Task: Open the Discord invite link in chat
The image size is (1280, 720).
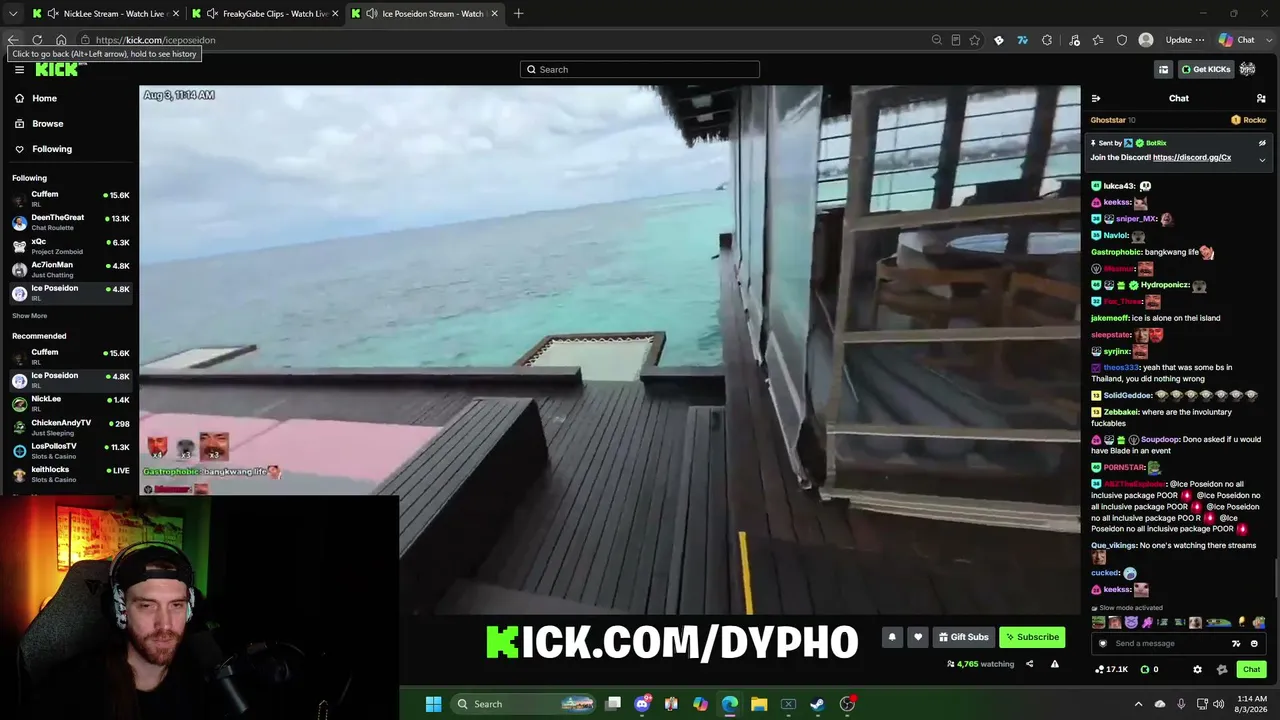Action: point(1192,158)
